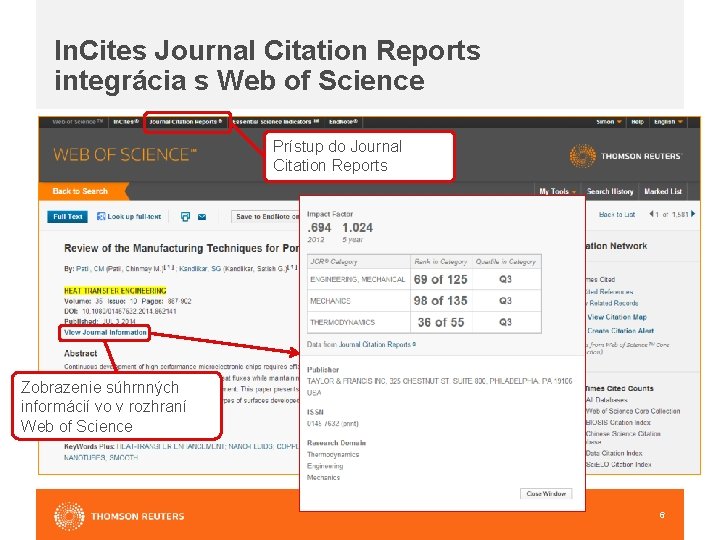This screenshot has width=720, height=540.
Task: Click SciELO Citation Index entry
Action: (x=619, y=465)
